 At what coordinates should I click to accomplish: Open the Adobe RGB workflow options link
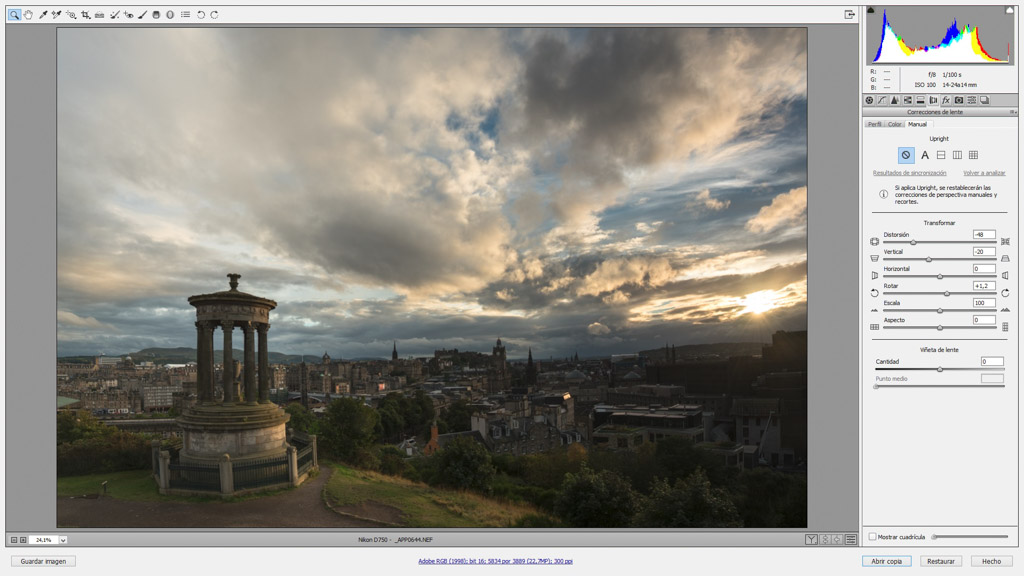pyautogui.click(x=495, y=561)
